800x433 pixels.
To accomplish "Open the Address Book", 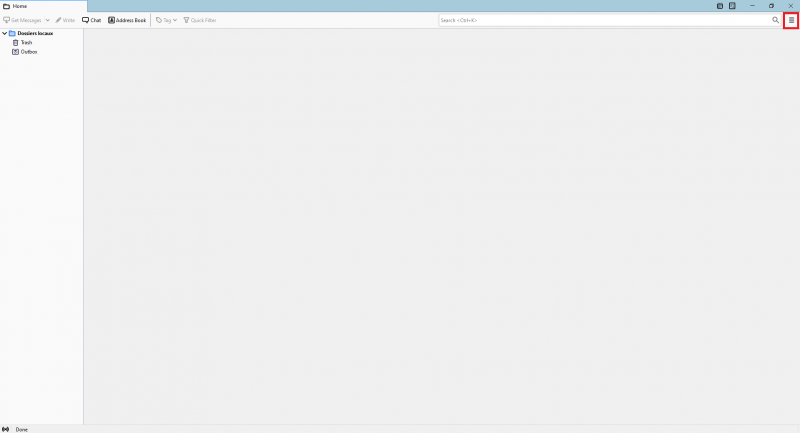I will pyautogui.click(x=127, y=20).
